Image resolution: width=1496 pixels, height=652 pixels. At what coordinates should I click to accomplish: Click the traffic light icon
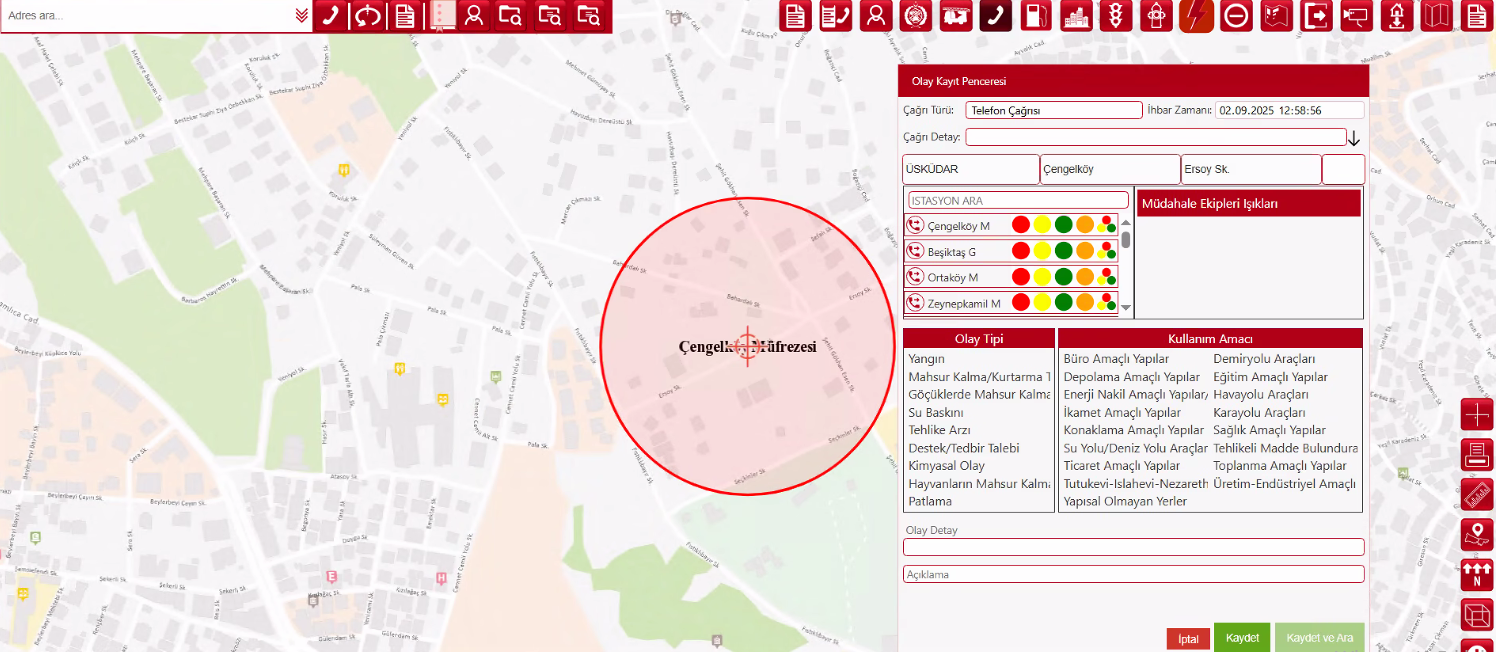1116,16
